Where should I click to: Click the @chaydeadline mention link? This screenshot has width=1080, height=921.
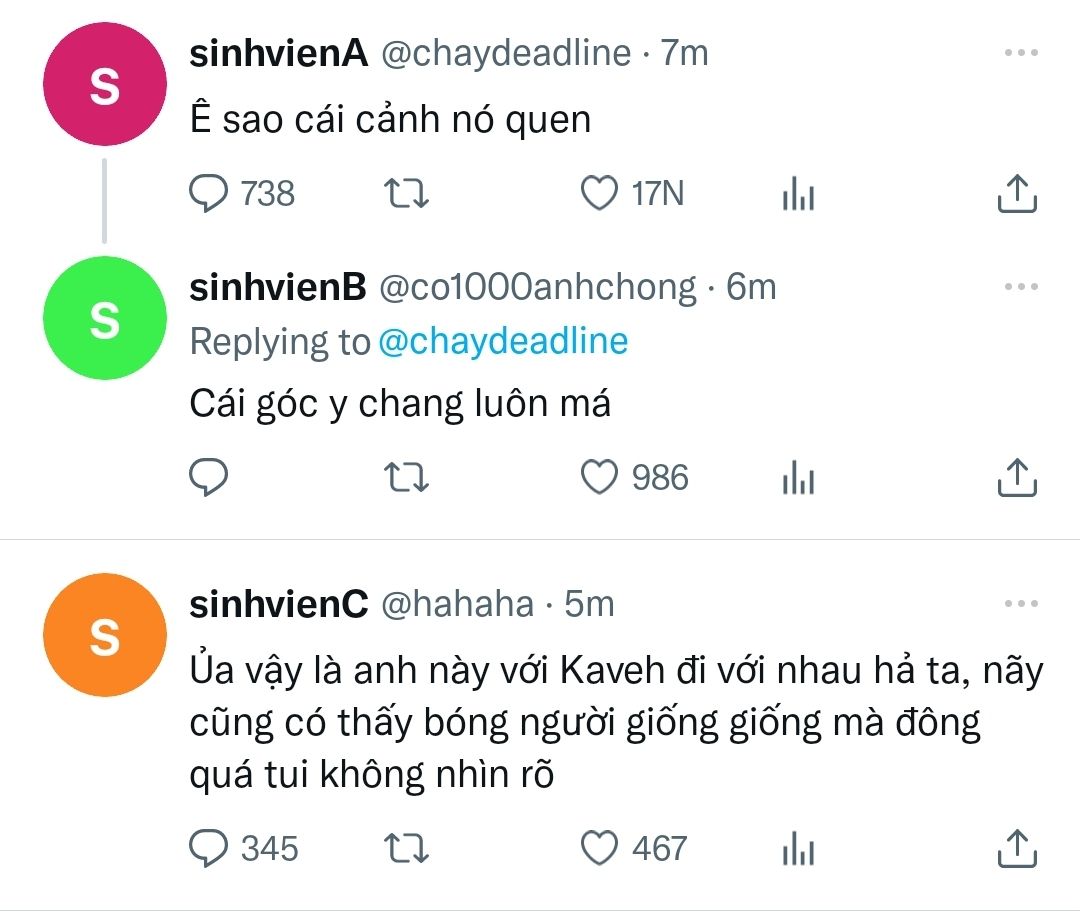point(503,342)
